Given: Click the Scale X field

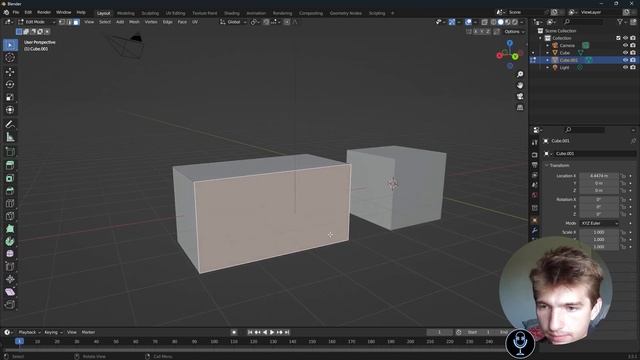Looking at the screenshot, I should tap(599, 232).
